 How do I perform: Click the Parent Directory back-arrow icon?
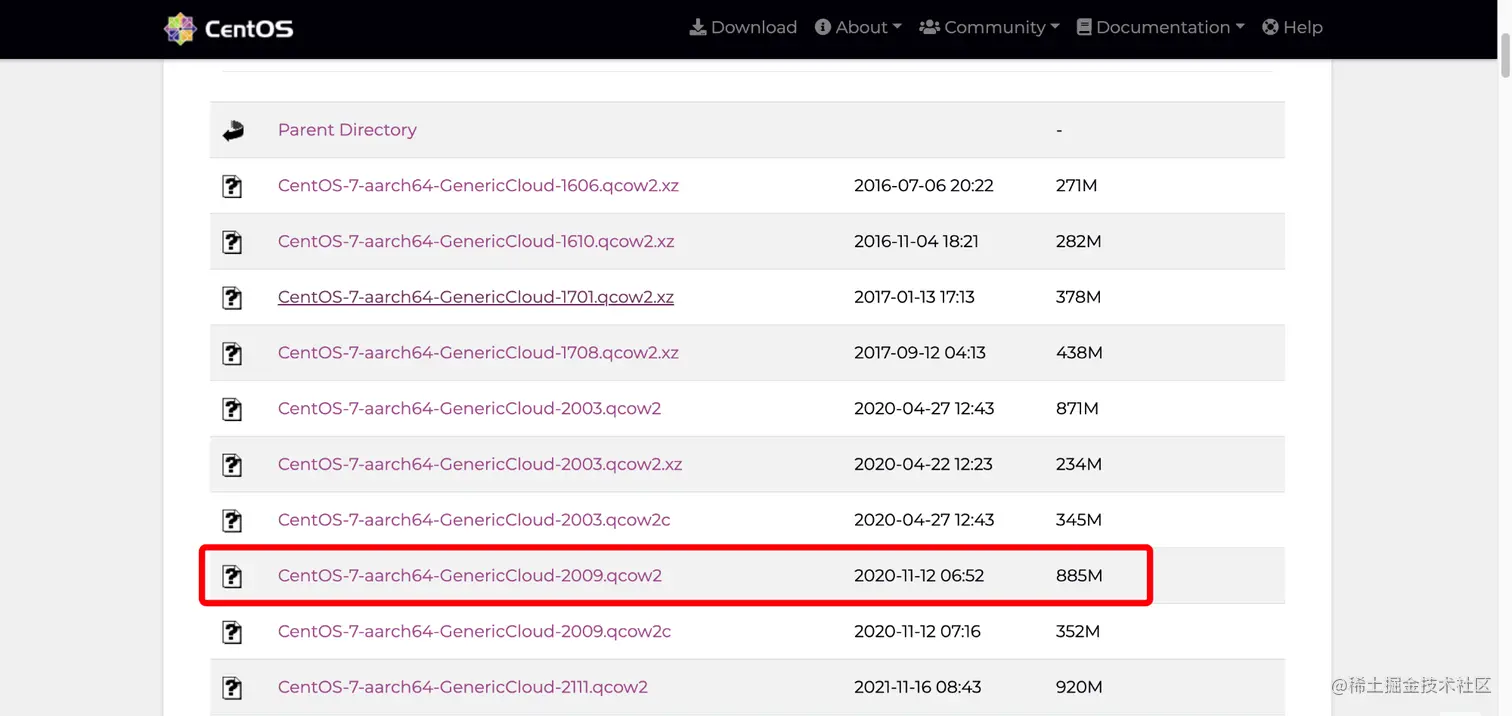233,130
